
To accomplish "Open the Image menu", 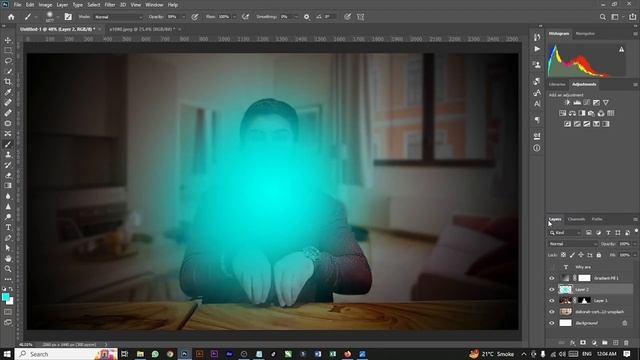I will click(x=45, y=5).
